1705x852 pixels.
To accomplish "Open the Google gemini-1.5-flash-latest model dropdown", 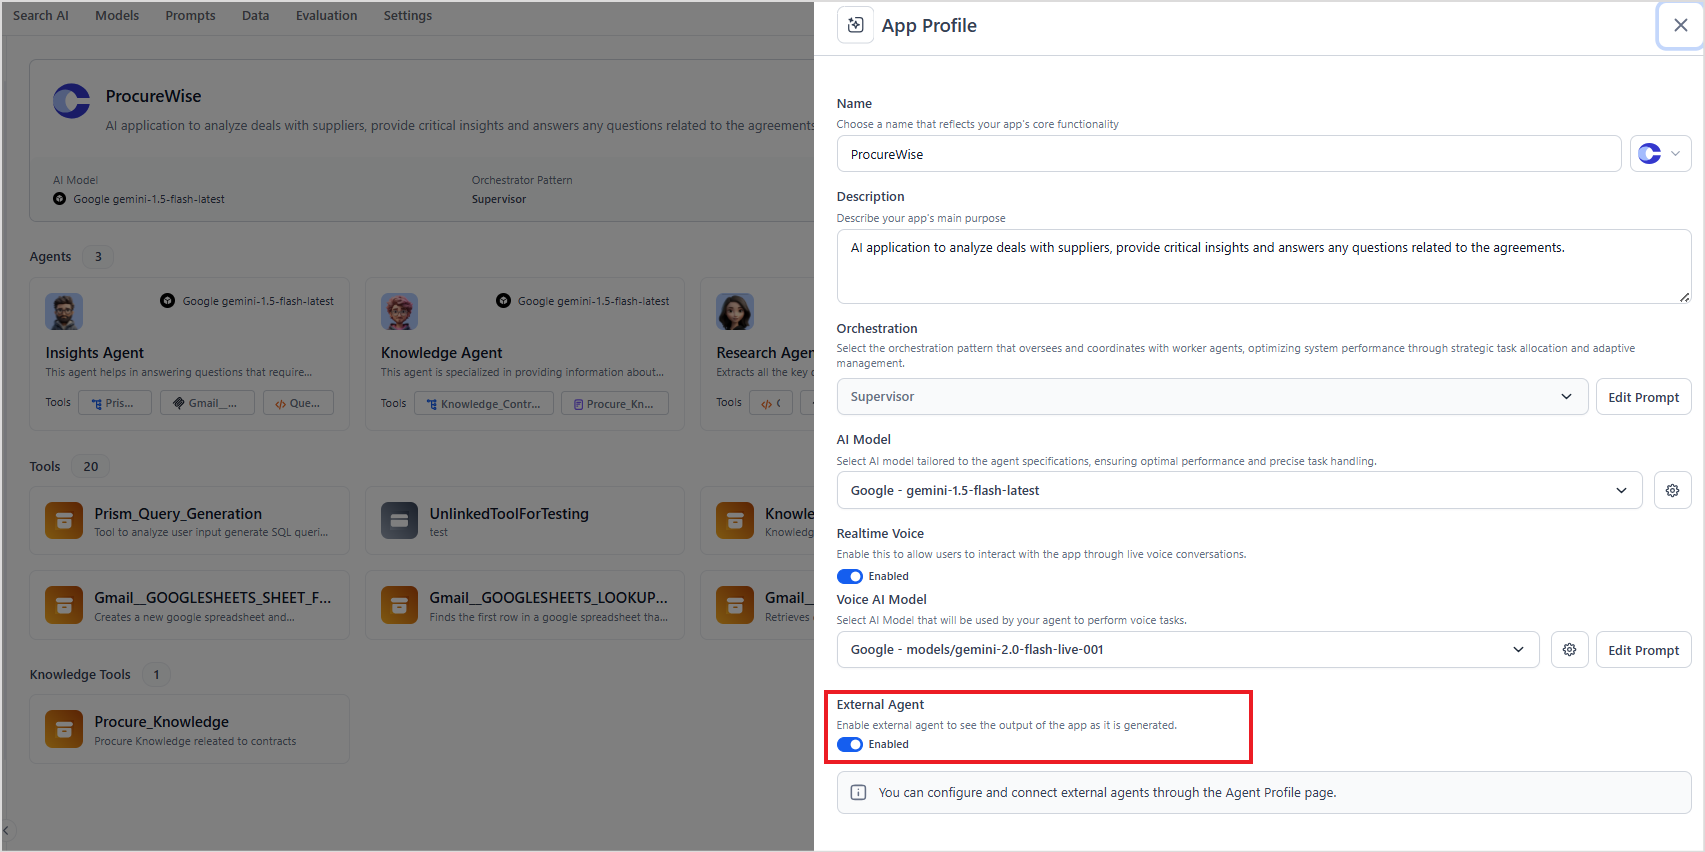I will 1239,490.
